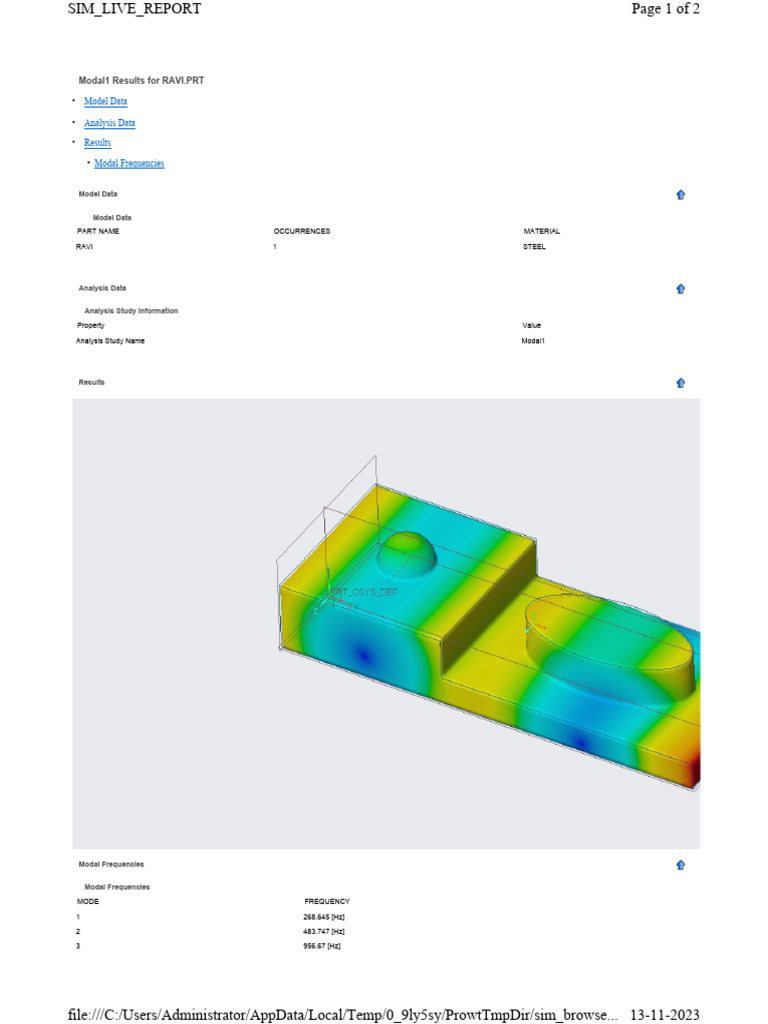
Task: Follow the Results link in contents
Action: (x=97, y=143)
